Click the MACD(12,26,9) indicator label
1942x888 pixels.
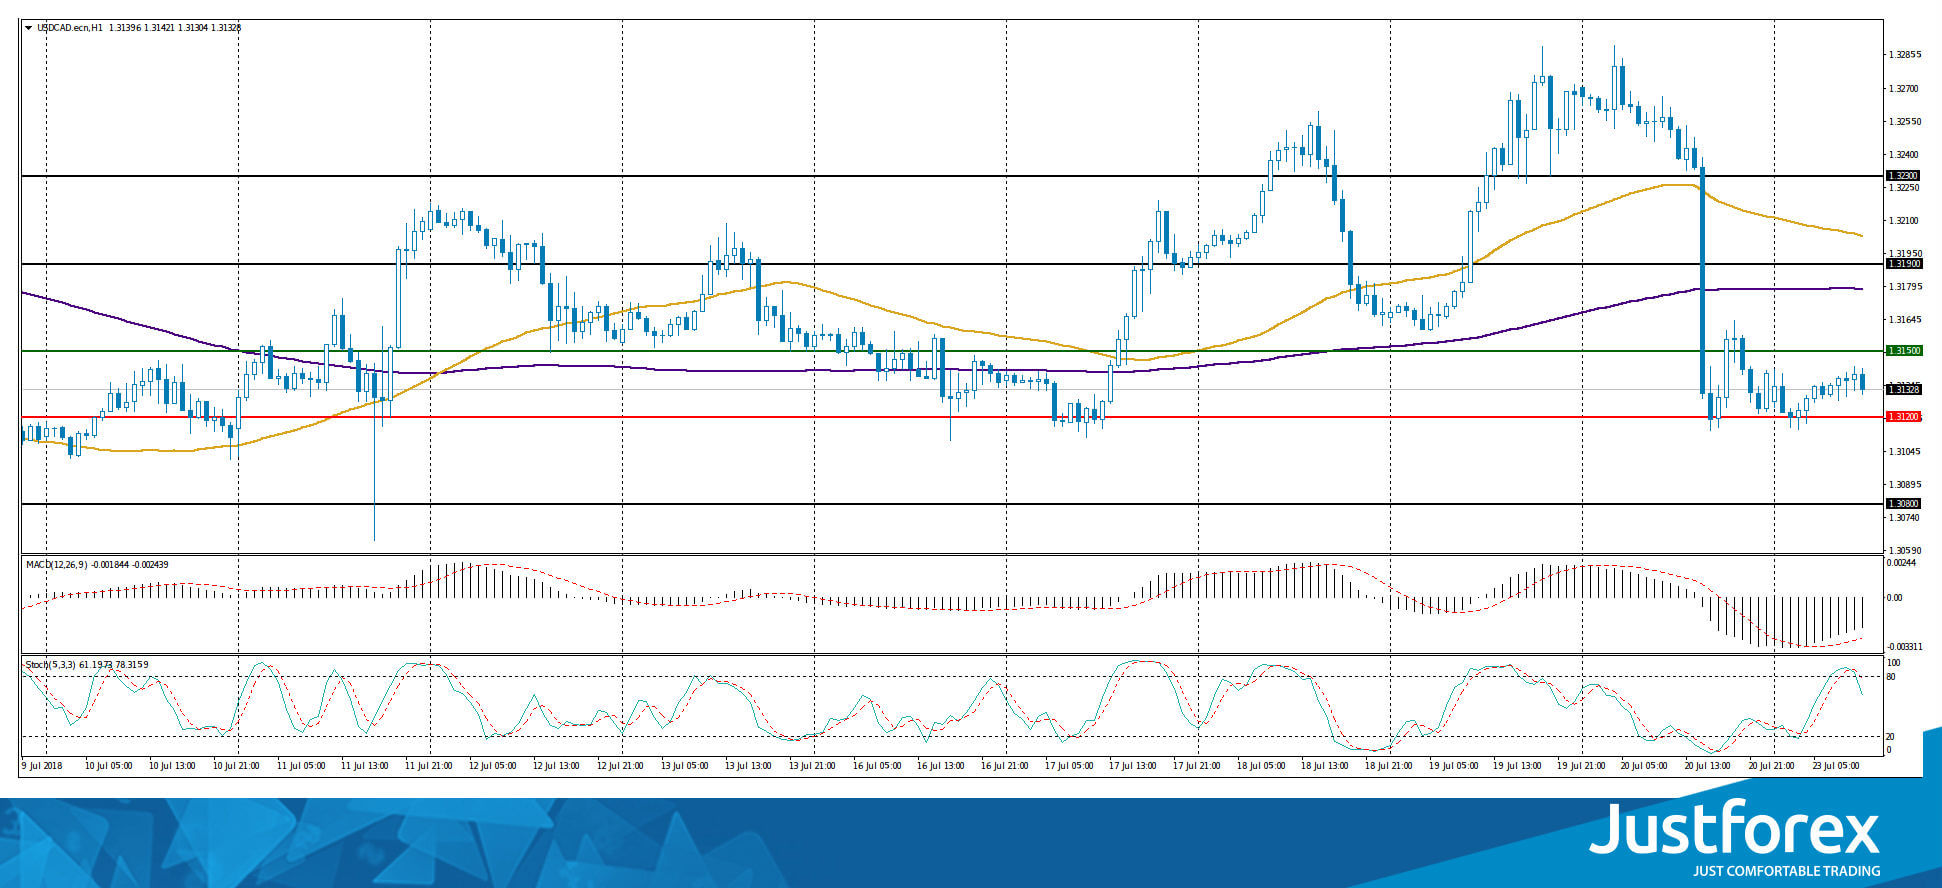pos(57,565)
